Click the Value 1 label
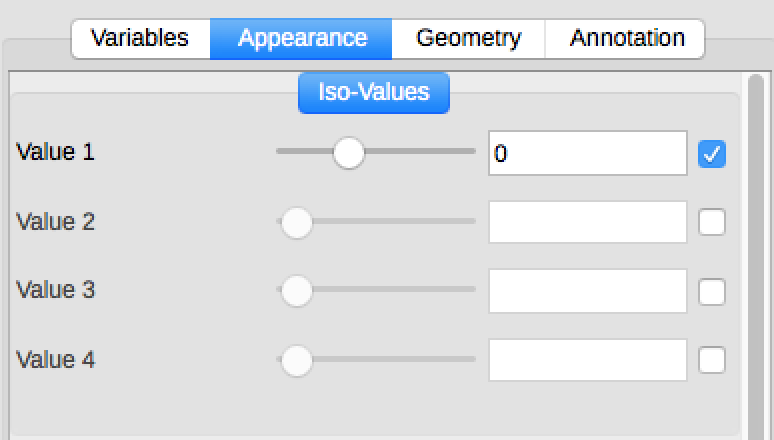Viewport: 774px width, 440px height. 55,153
